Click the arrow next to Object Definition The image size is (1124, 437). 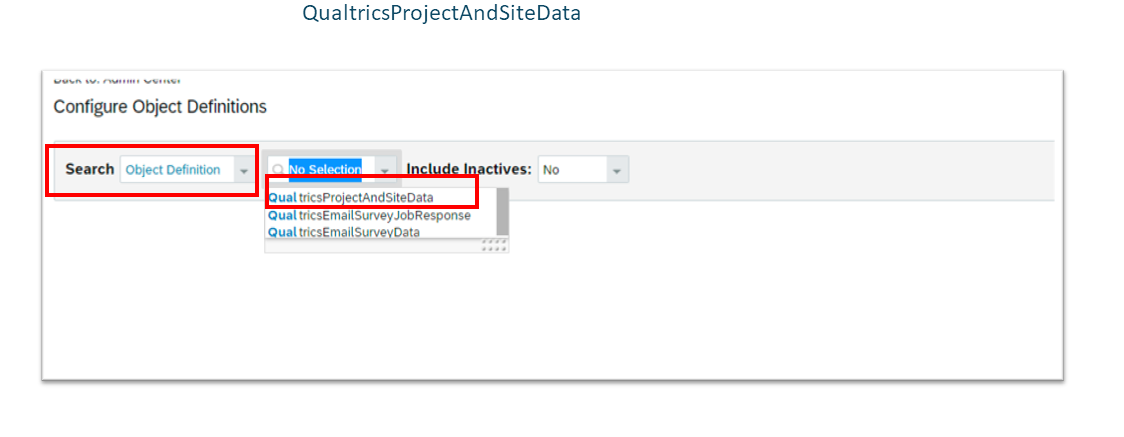point(244,171)
